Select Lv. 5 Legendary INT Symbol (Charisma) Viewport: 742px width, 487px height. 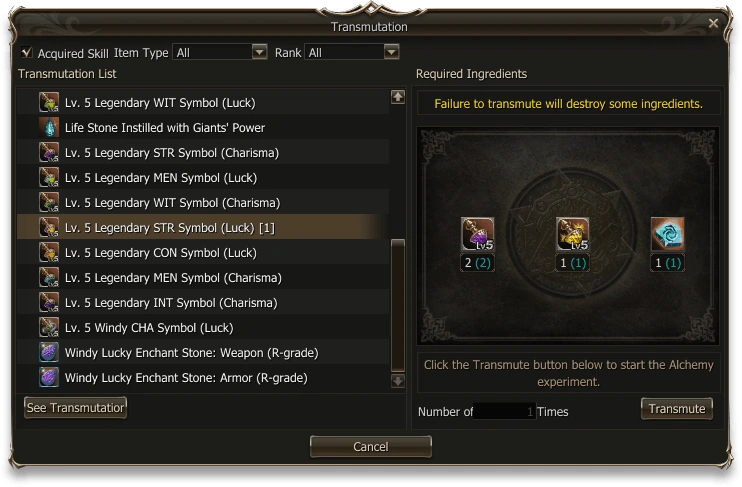coord(173,303)
